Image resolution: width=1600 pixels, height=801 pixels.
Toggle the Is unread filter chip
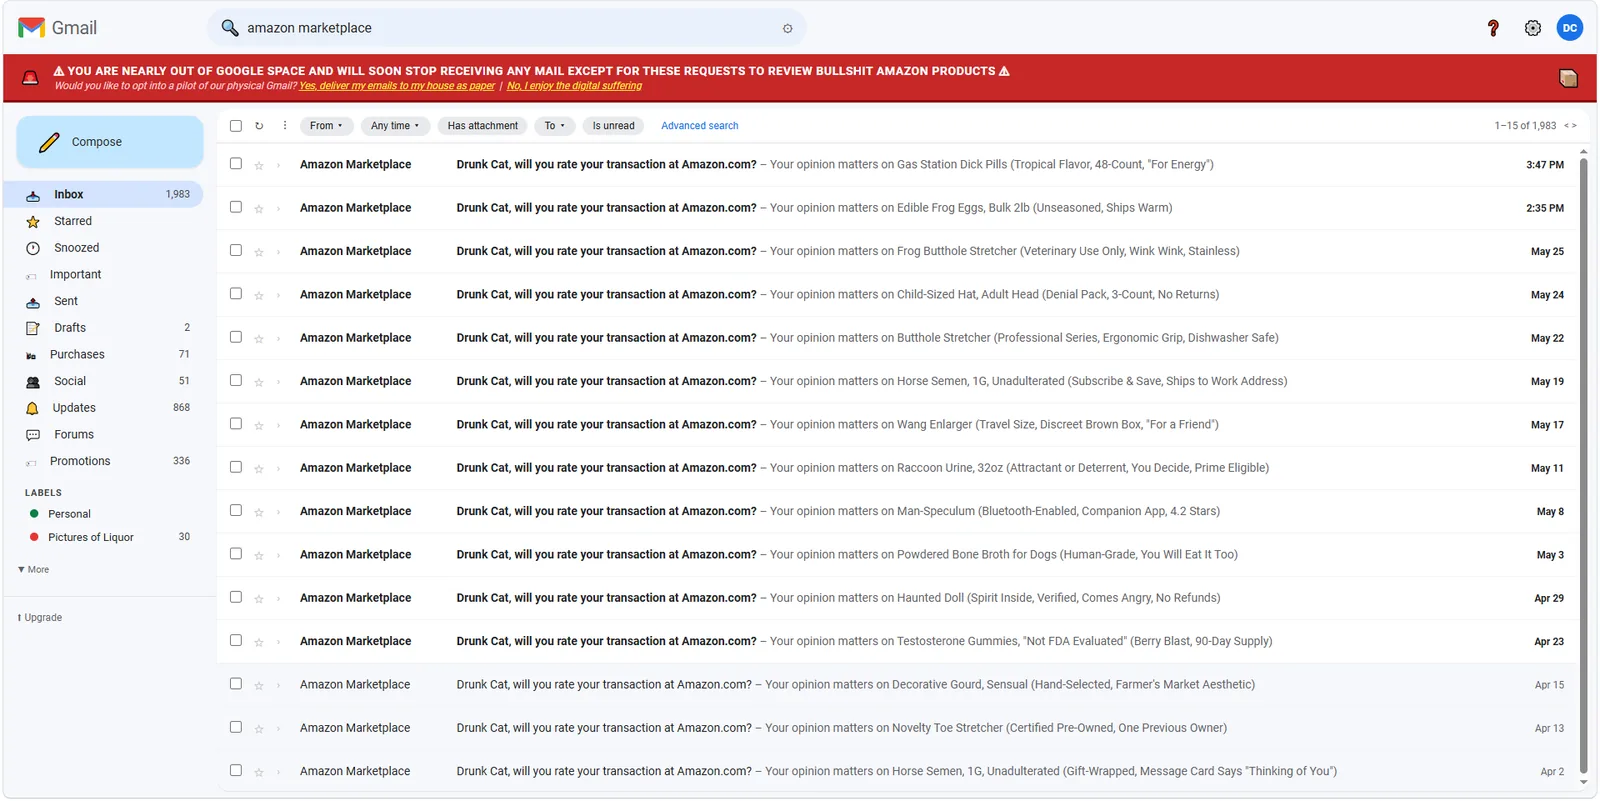613,126
